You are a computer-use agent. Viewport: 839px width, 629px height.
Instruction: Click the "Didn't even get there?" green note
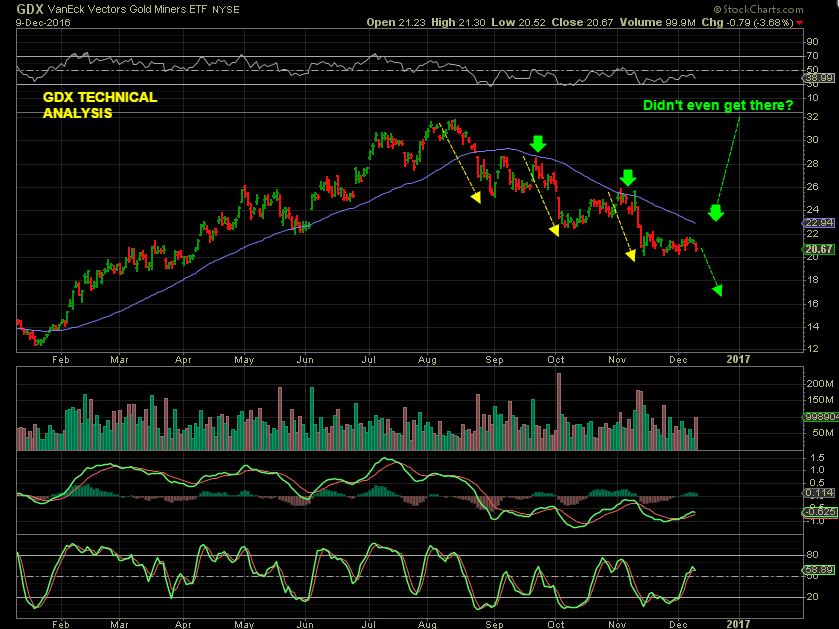[718, 105]
